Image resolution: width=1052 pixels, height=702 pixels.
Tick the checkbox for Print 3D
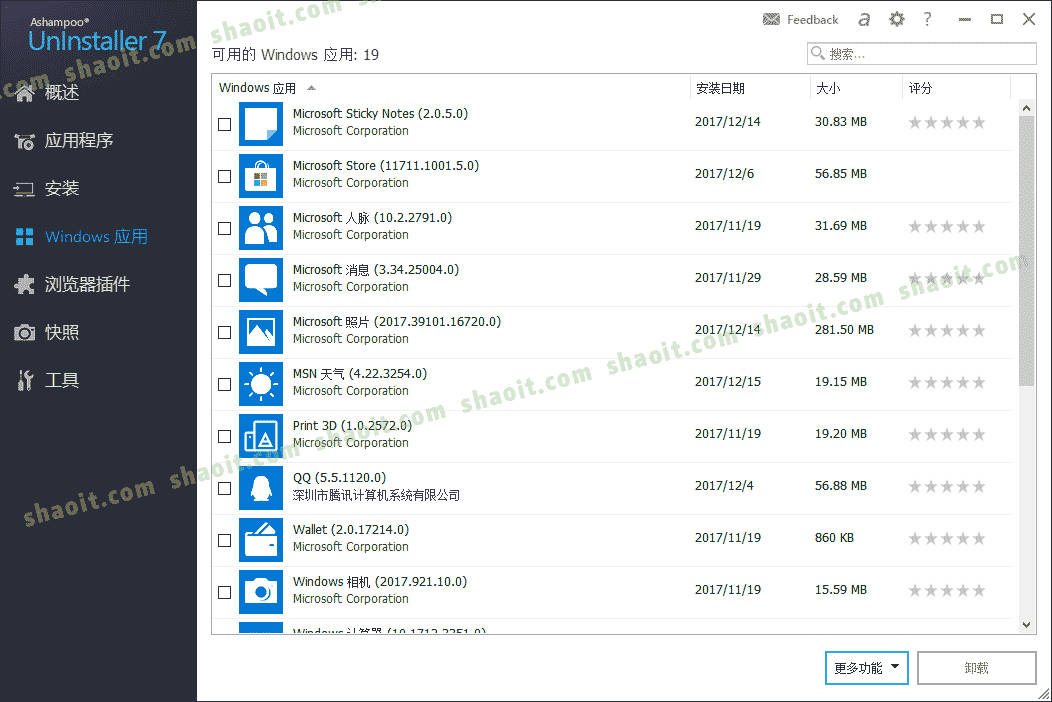[x=225, y=436]
